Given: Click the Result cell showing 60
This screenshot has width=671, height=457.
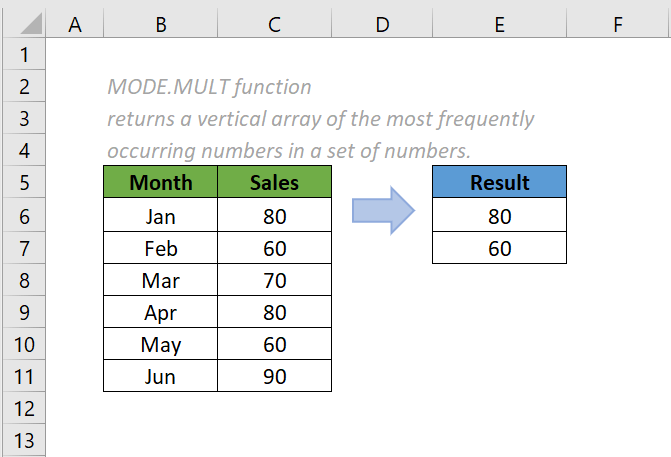Looking at the screenshot, I should coord(499,247).
